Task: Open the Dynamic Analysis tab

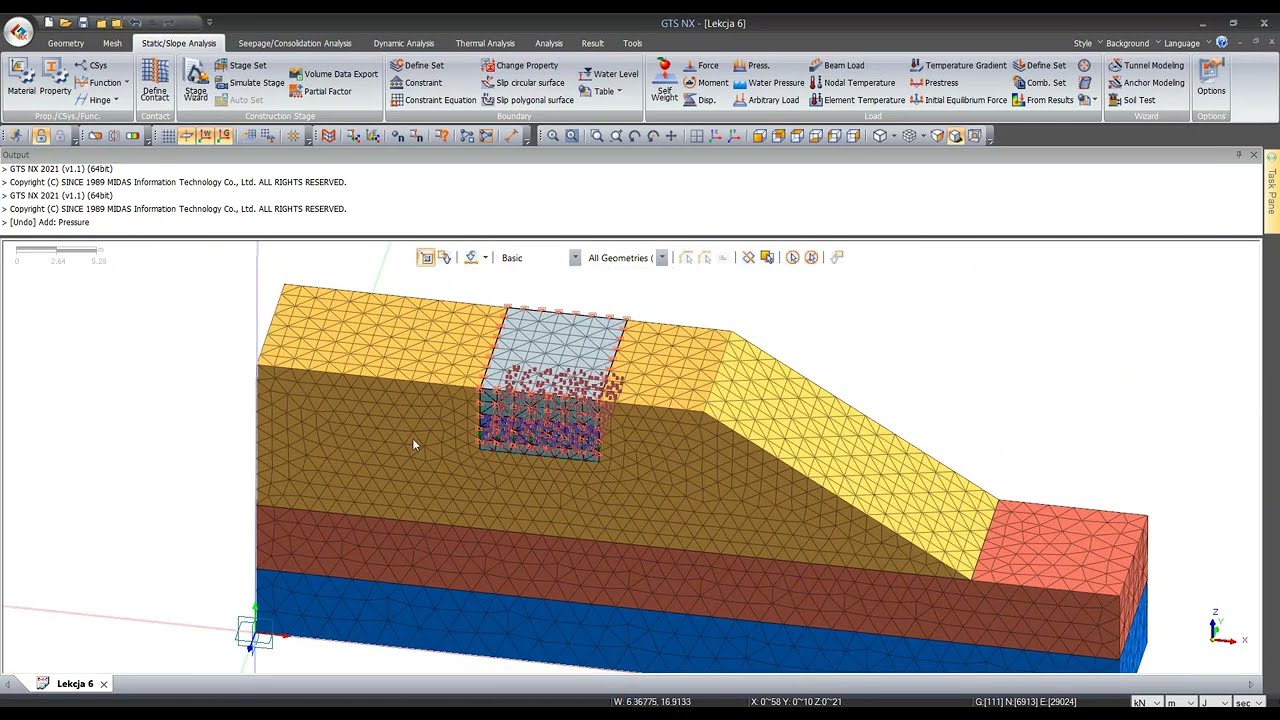Action: (x=404, y=43)
